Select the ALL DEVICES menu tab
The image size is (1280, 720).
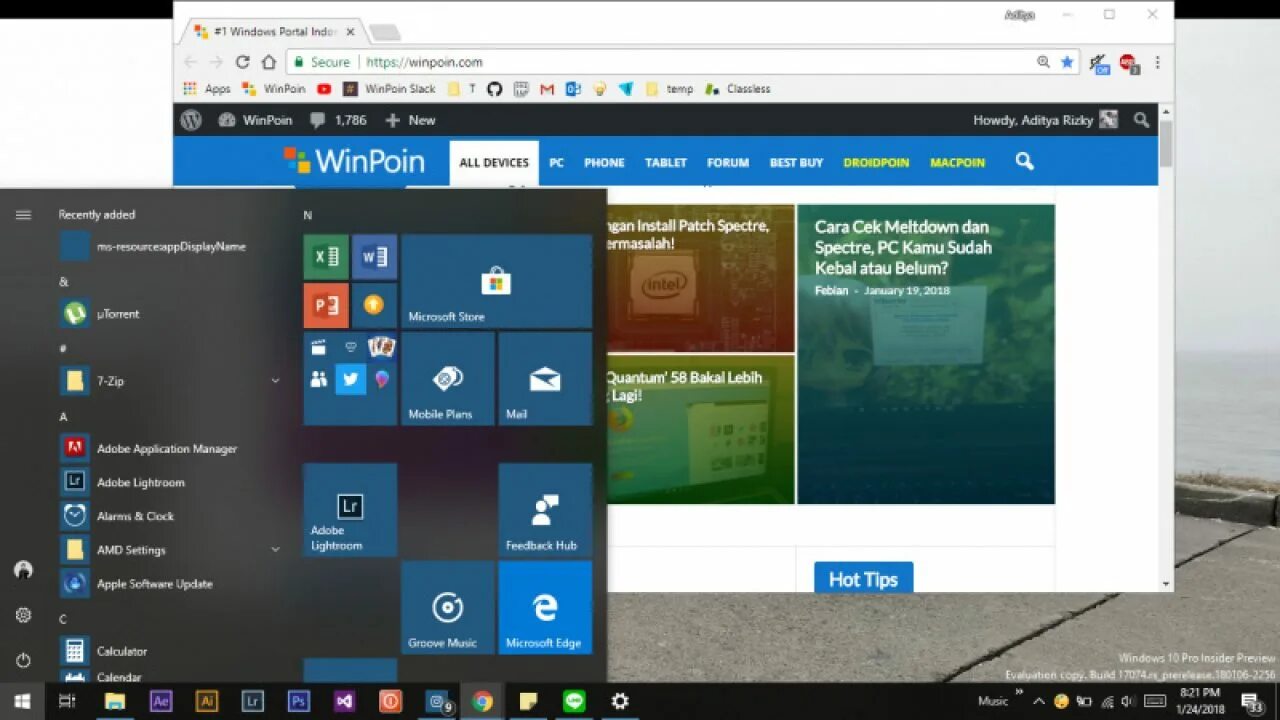pos(494,162)
